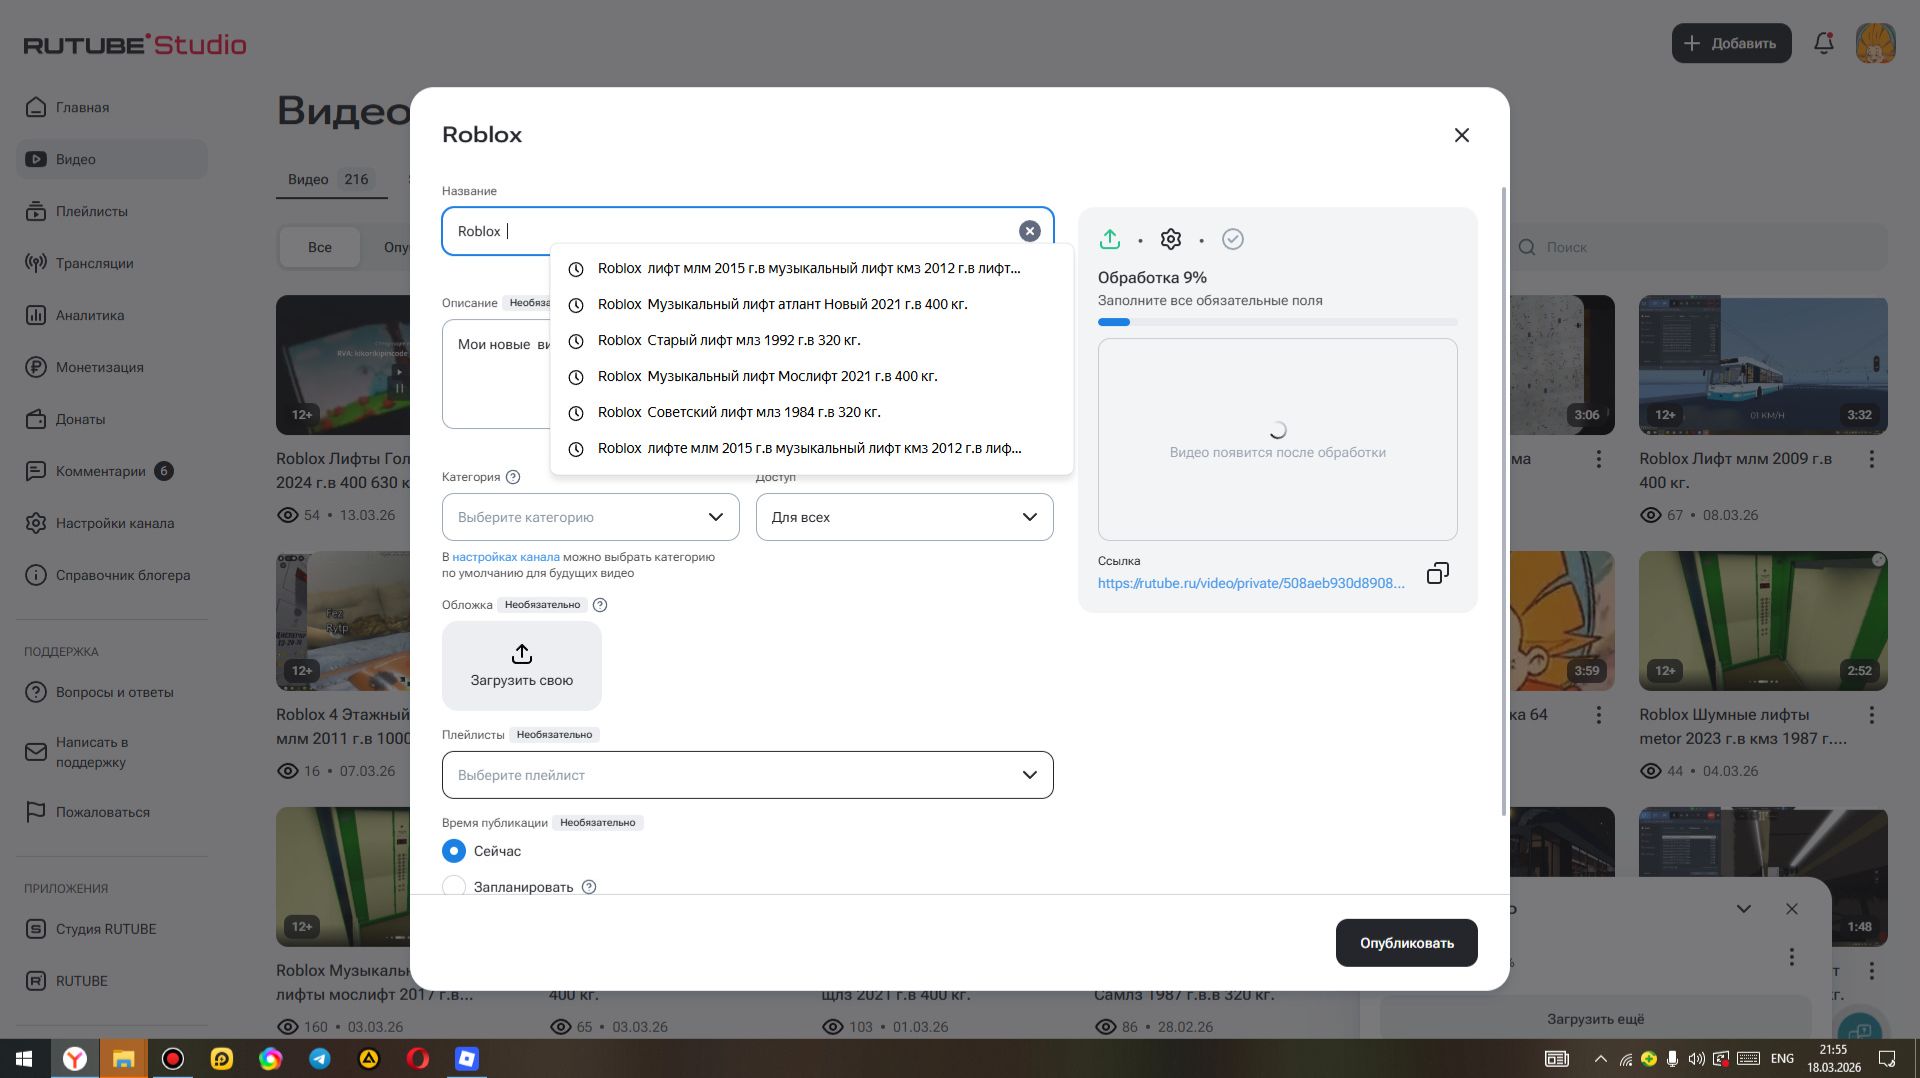Viewport: 1920px width, 1078px height.
Task: Choose suggestion Roblox Советский лифт млз 1984
Action: point(812,412)
